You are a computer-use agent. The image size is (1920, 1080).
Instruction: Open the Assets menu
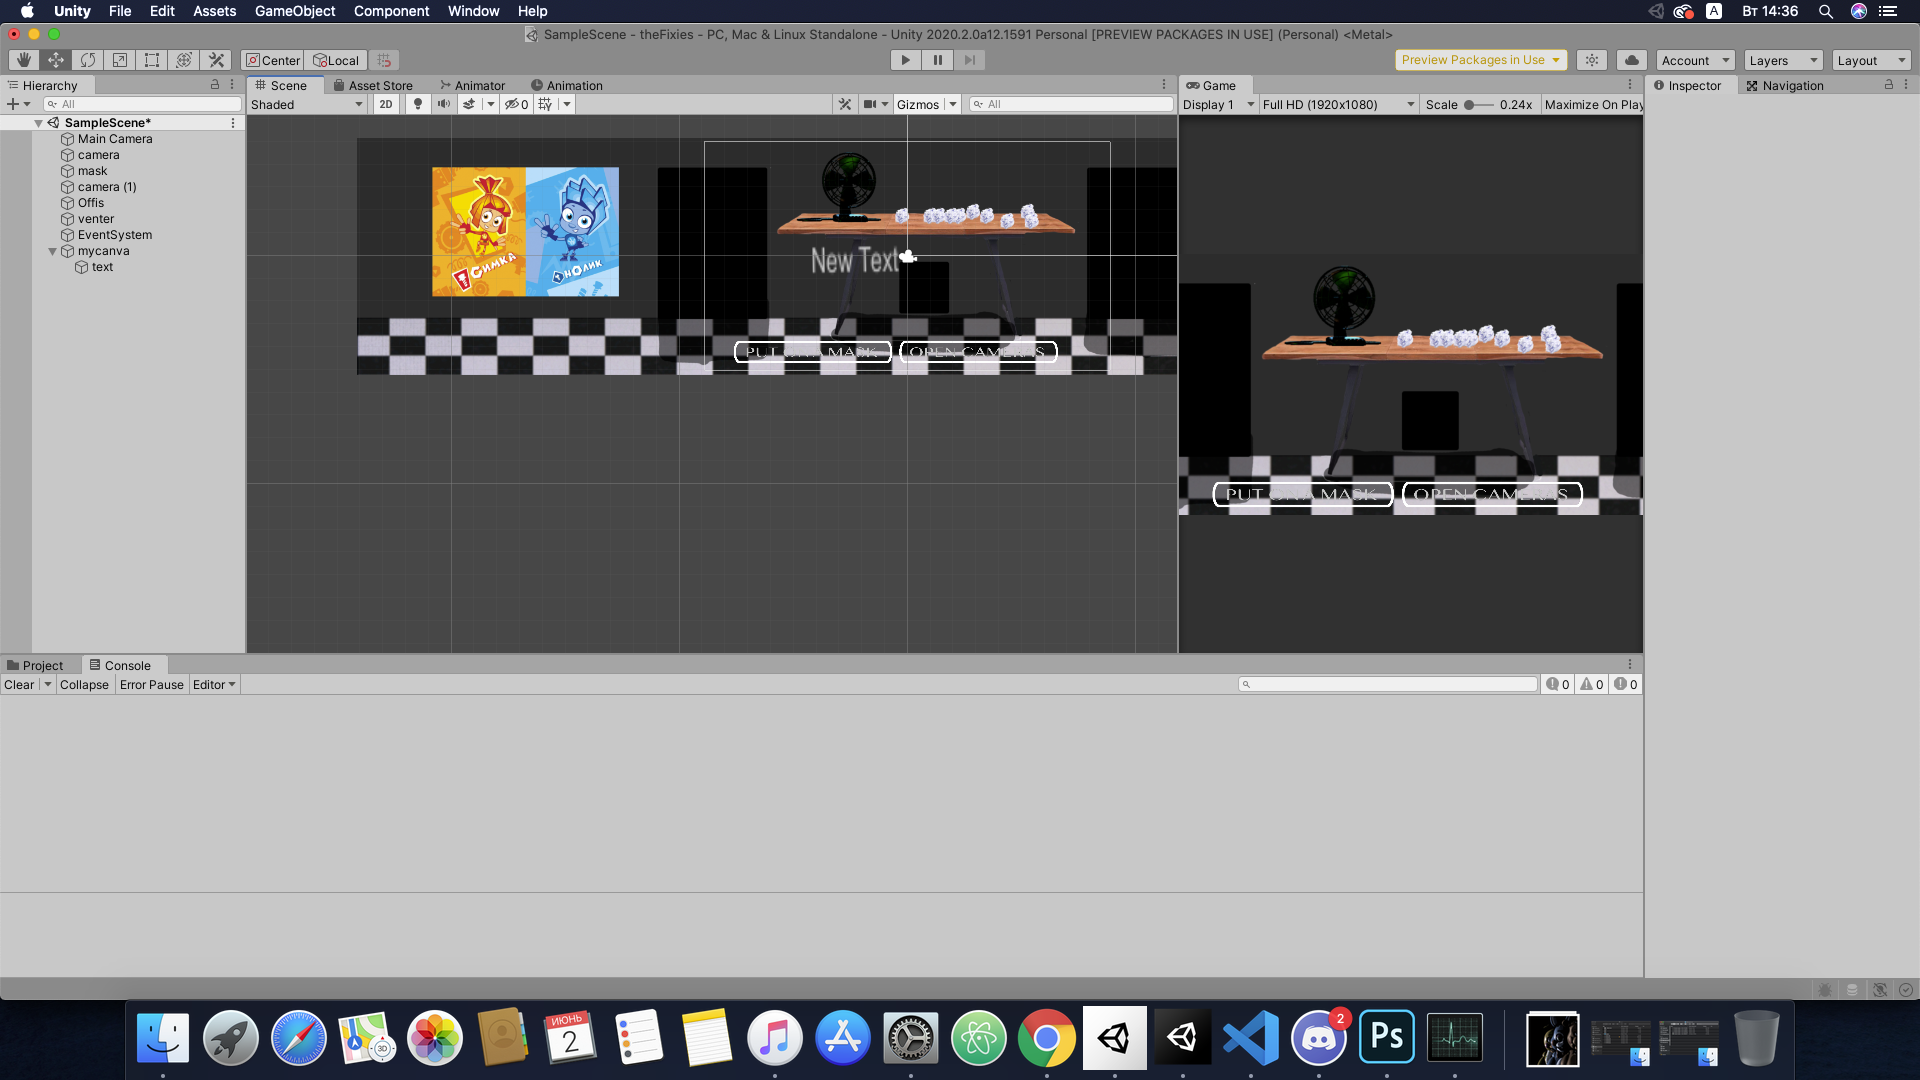(214, 11)
